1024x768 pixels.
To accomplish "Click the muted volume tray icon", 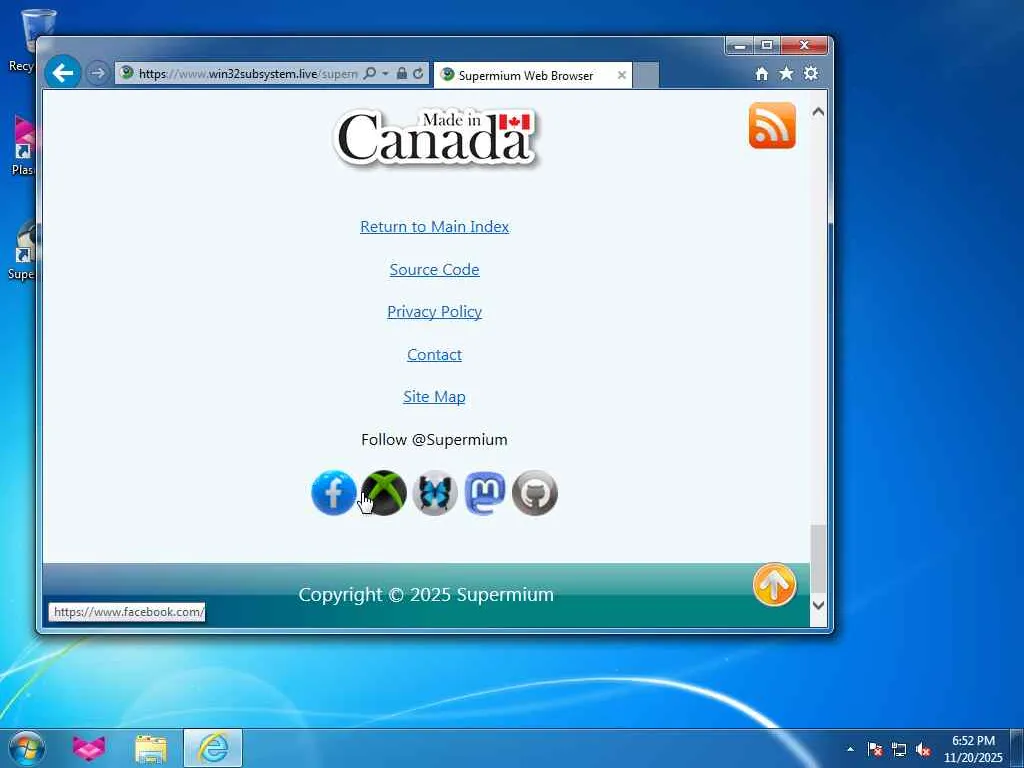I will 923,749.
